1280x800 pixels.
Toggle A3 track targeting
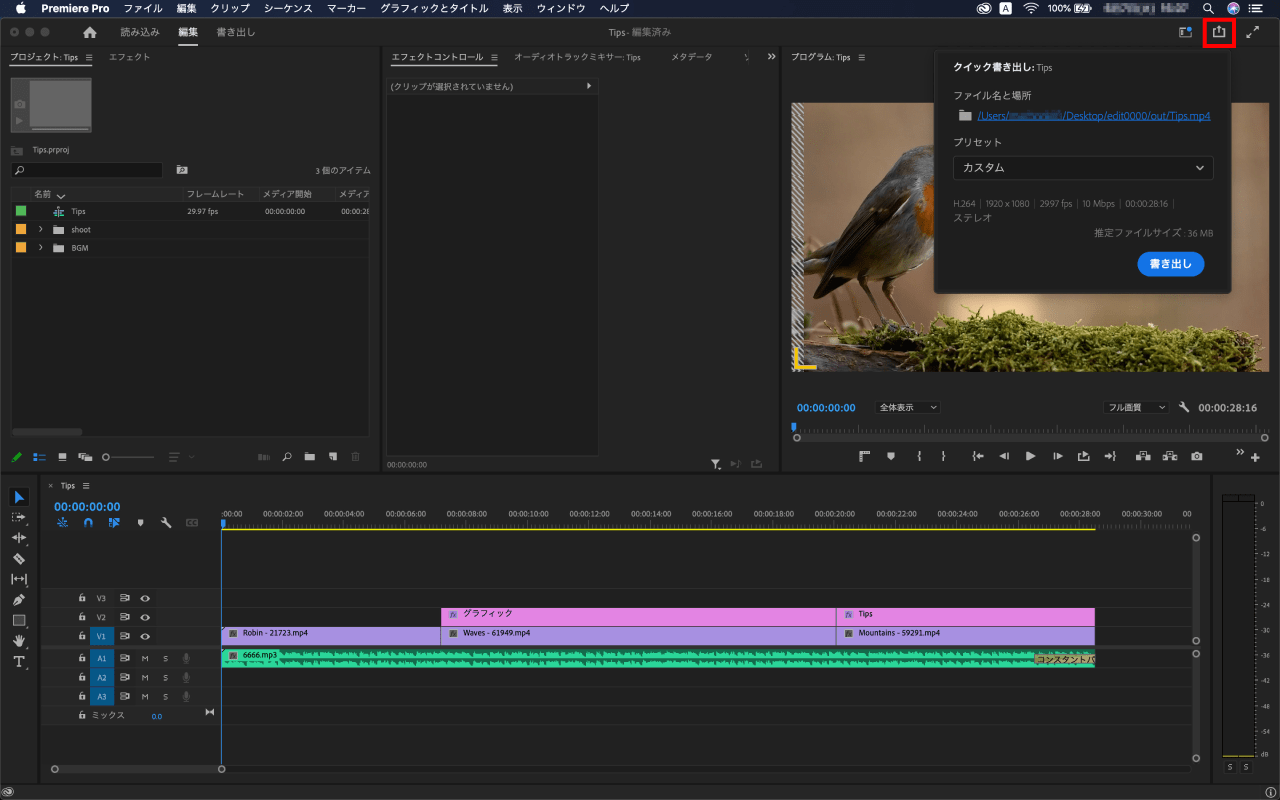click(101, 696)
